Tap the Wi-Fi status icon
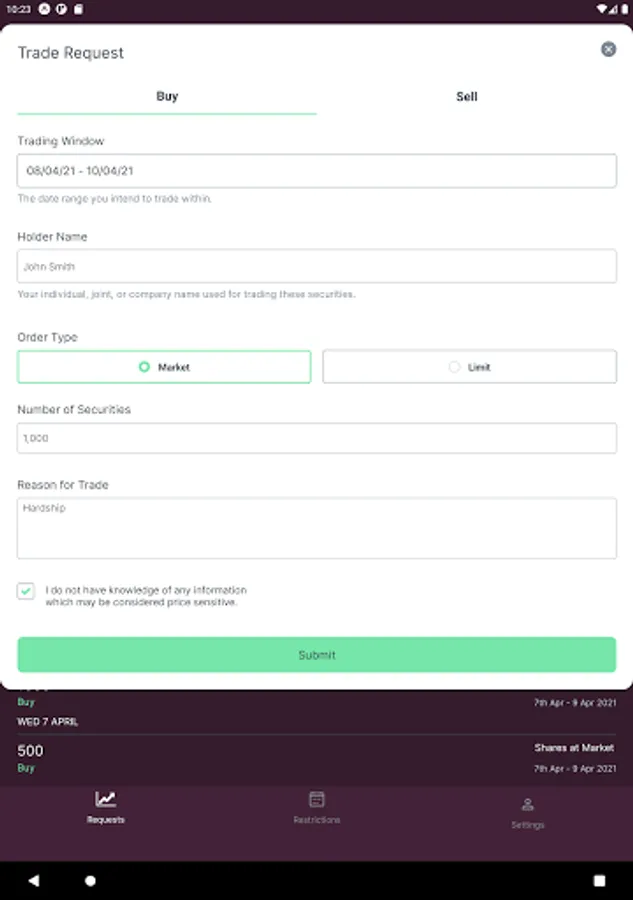The height and width of the screenshot is (900, 633). coord(602,8)
